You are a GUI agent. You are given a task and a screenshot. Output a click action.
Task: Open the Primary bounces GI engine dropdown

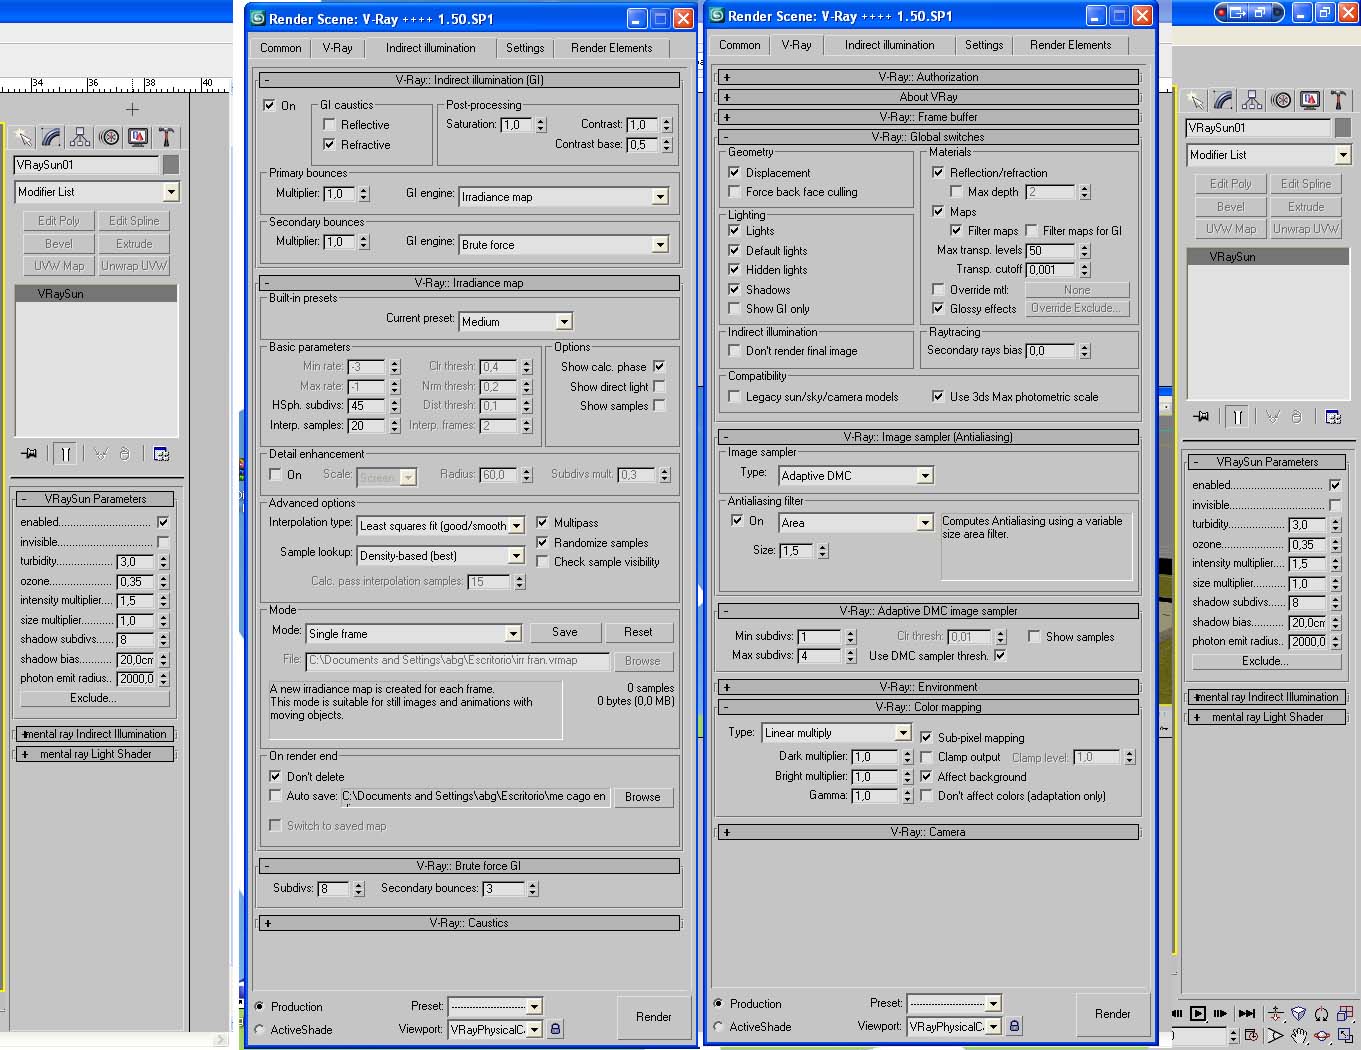point(564,197)
